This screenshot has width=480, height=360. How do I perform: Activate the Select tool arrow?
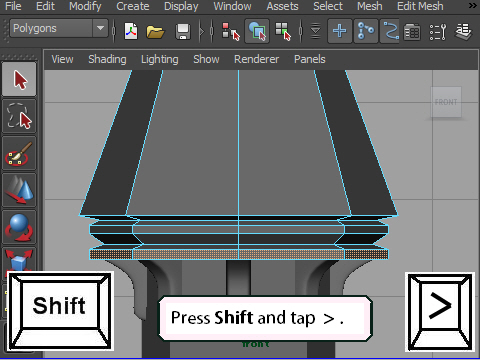tap(19, 79)
